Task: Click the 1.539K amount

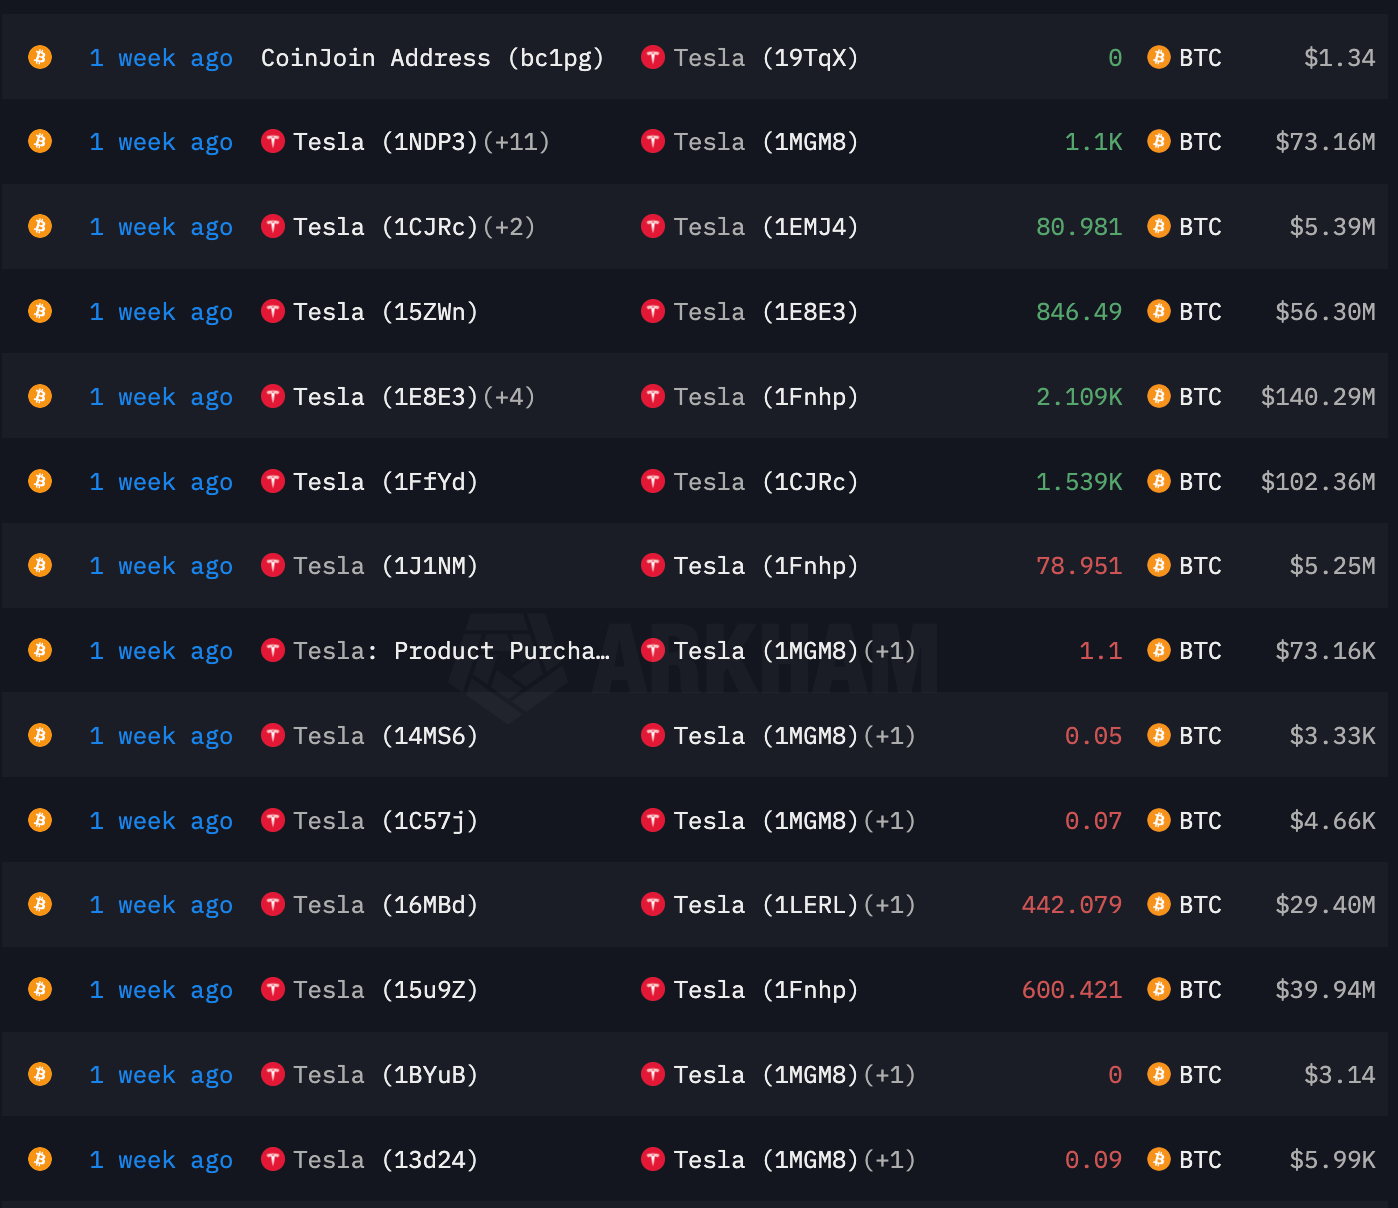Action: click(x=1079, y=482)
